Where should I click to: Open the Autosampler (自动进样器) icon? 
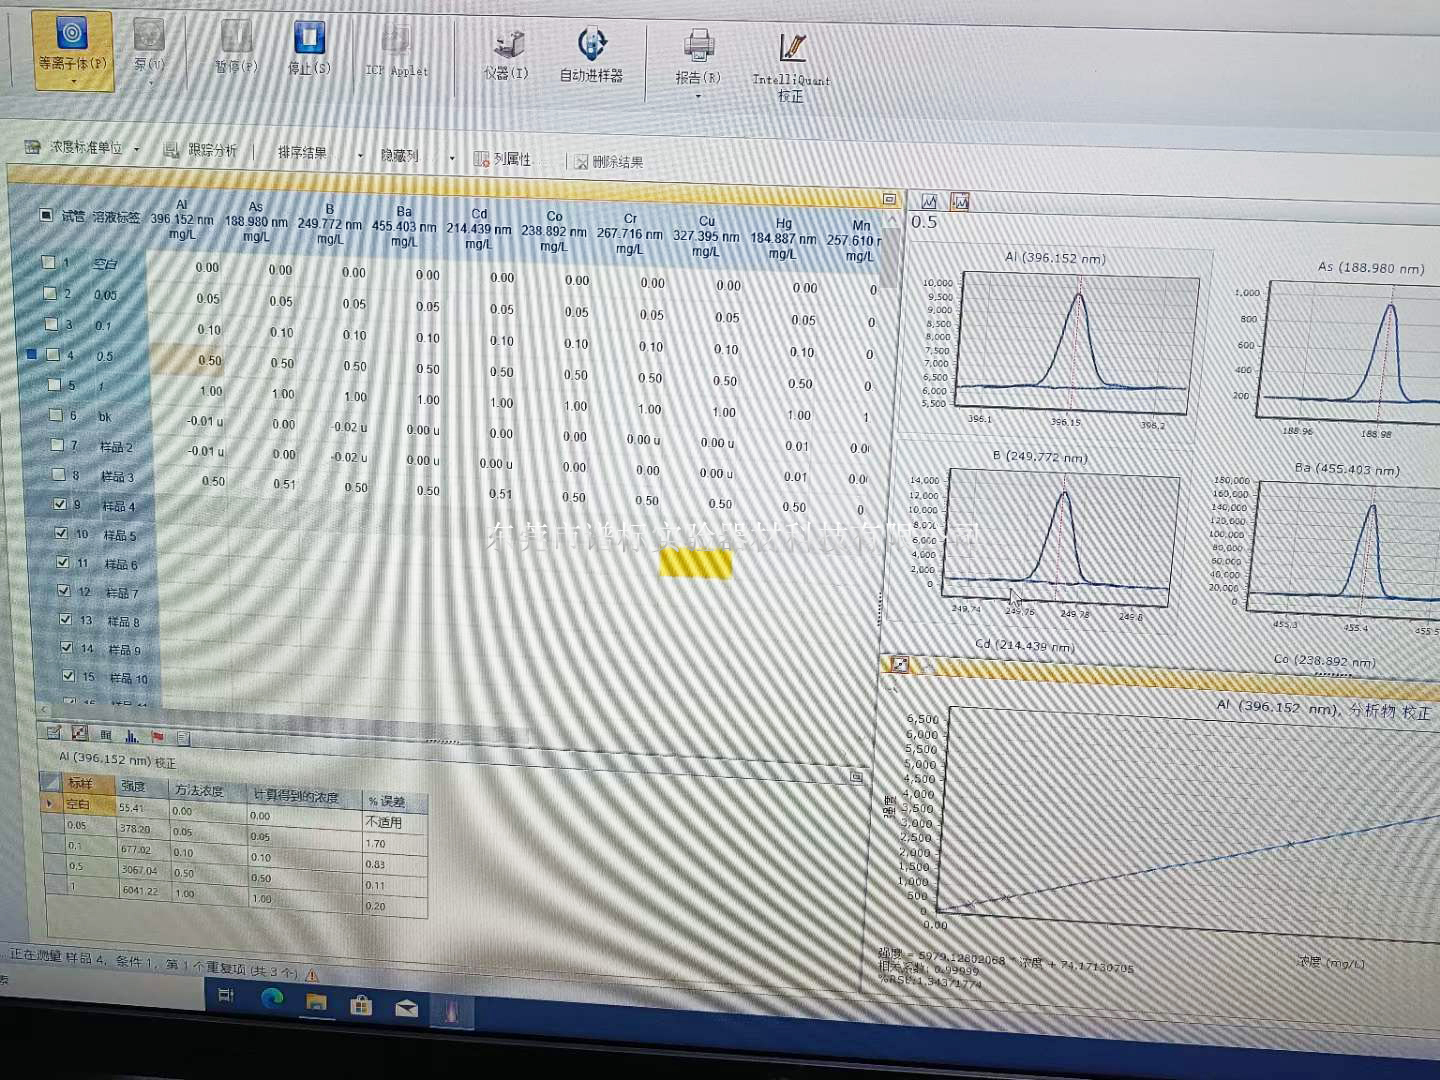pyautogui.click(x=592, y=45)
